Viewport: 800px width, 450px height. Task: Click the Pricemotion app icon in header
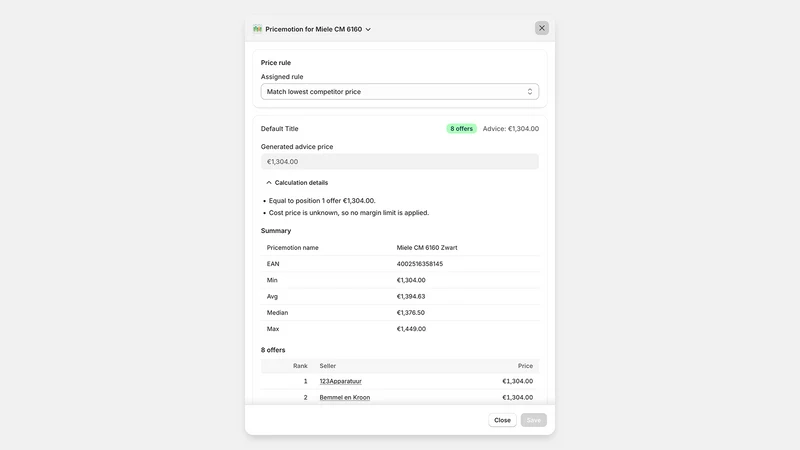pos(257,29)
